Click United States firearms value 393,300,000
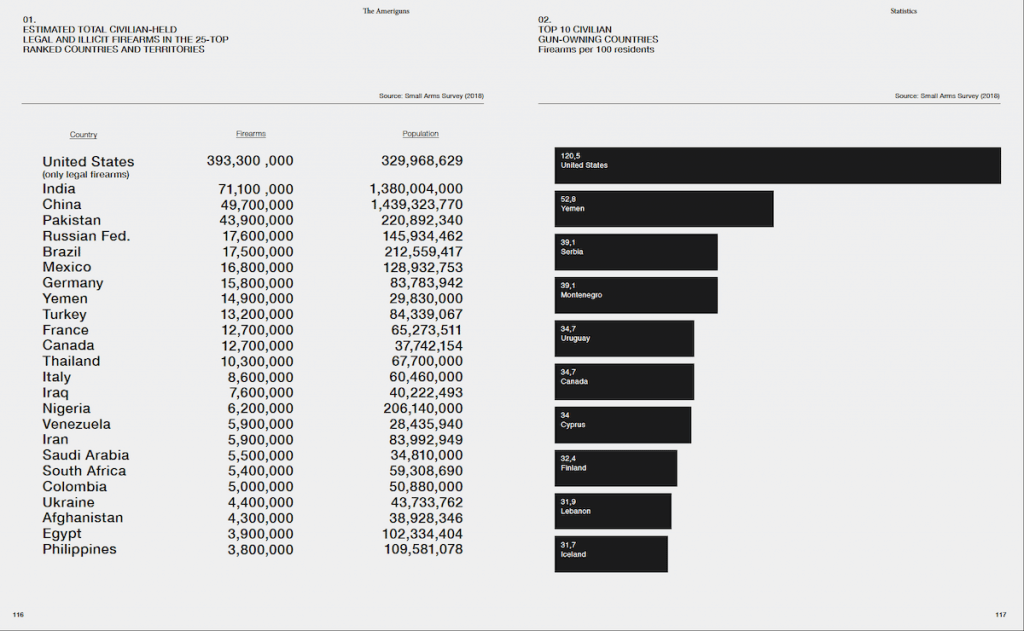The height and width of the screenshot is (631, 1024). coord(250,161)
